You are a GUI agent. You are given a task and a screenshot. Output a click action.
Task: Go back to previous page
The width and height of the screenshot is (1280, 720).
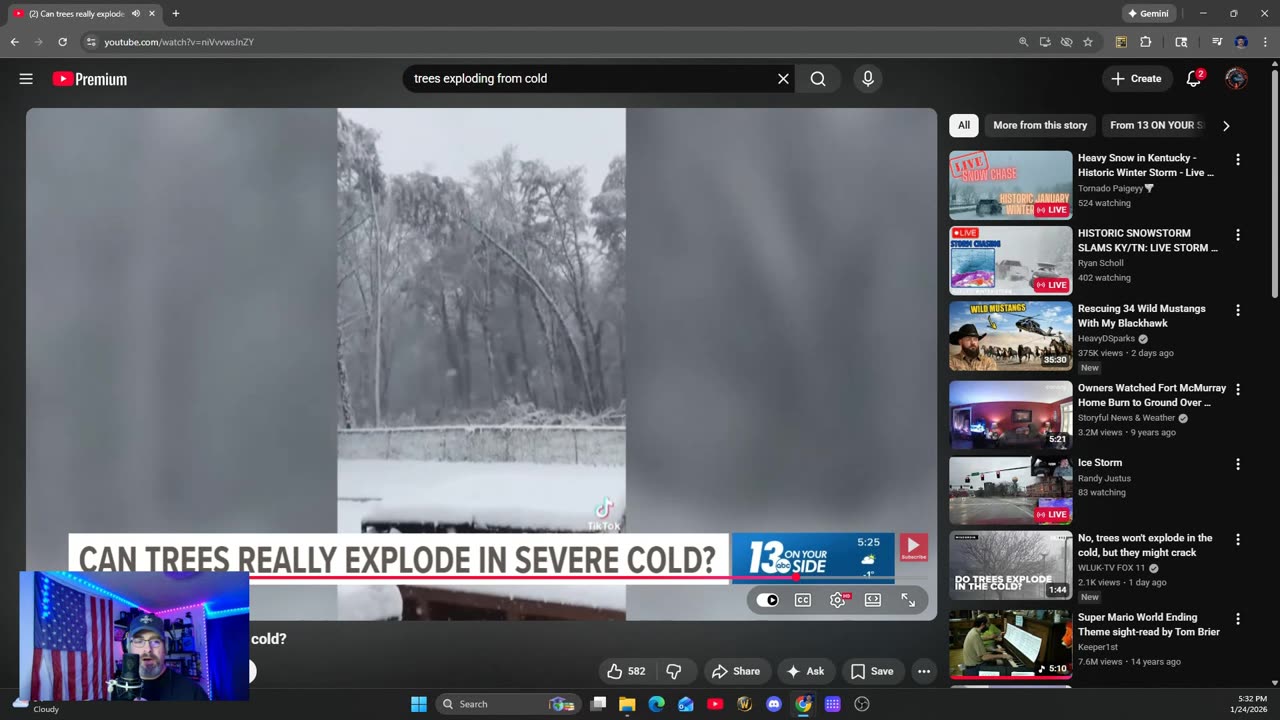[x=14, y=42]
